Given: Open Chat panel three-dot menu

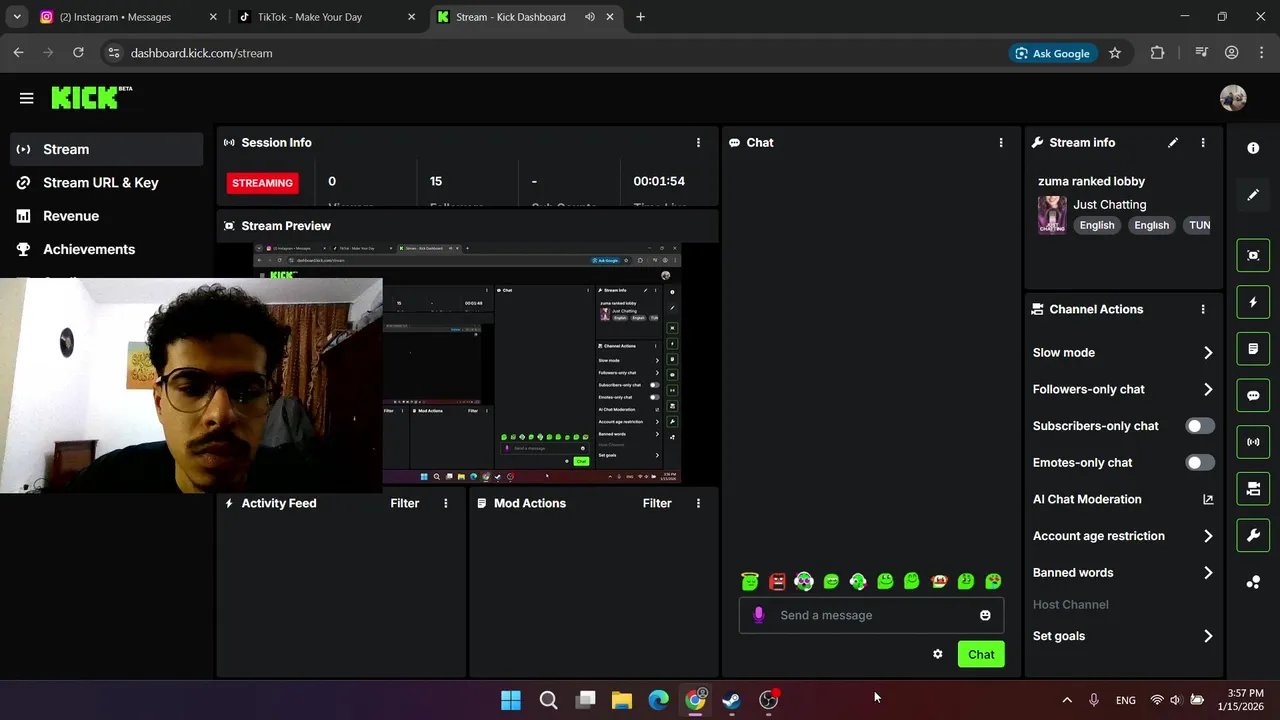Looking at the screenshot, I should point(1001,143).
